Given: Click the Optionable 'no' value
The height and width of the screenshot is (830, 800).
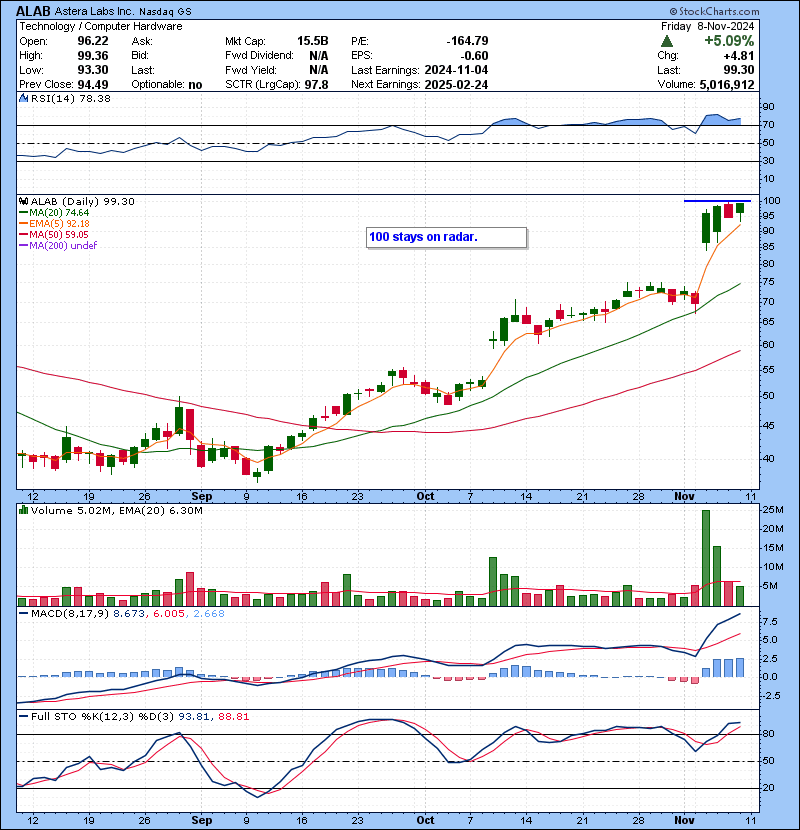Looking at the screenshot, I should (195, 84).
